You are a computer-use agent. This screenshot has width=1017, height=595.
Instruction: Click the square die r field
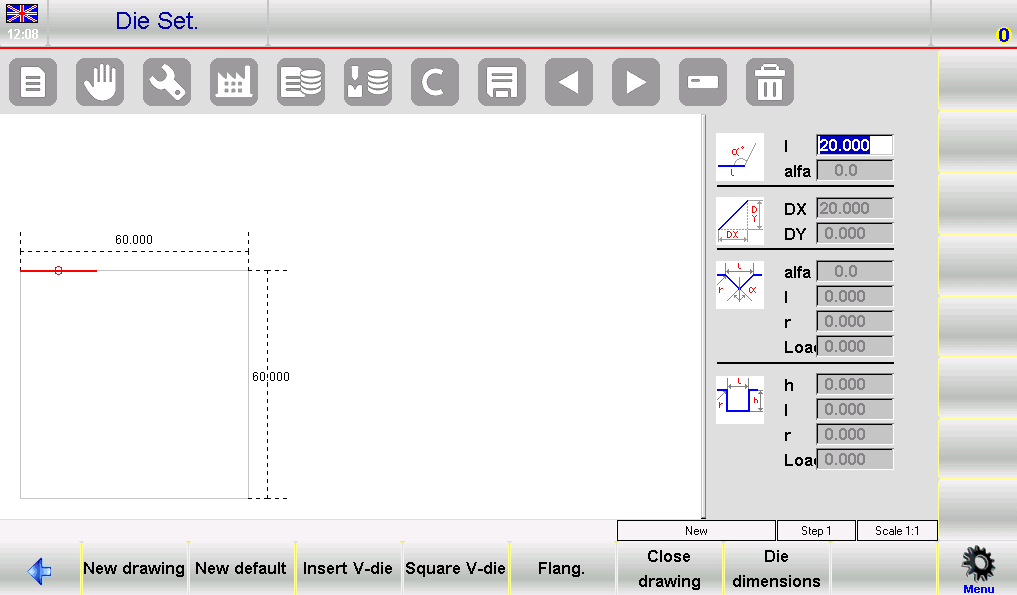855,434
